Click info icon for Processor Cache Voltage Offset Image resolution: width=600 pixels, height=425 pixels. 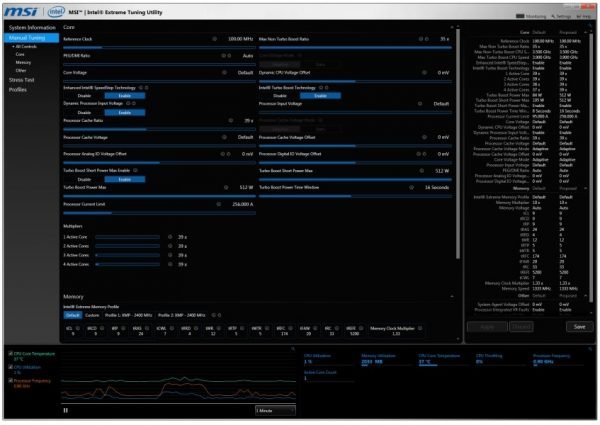pyautogui.click(x=424, y=137)
